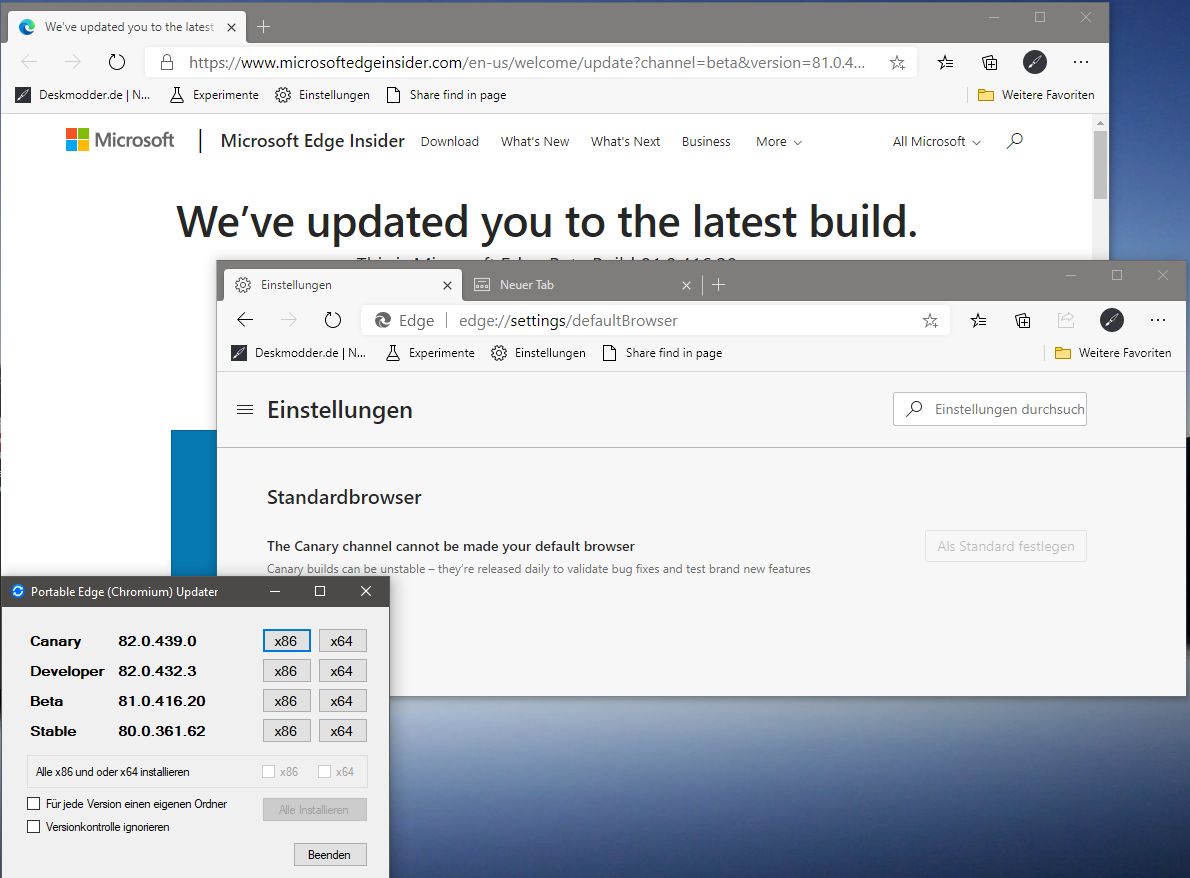Install Beta x86 build
Image resolution: width=1190 pixels, height=878 pixels.
(286, 701)
